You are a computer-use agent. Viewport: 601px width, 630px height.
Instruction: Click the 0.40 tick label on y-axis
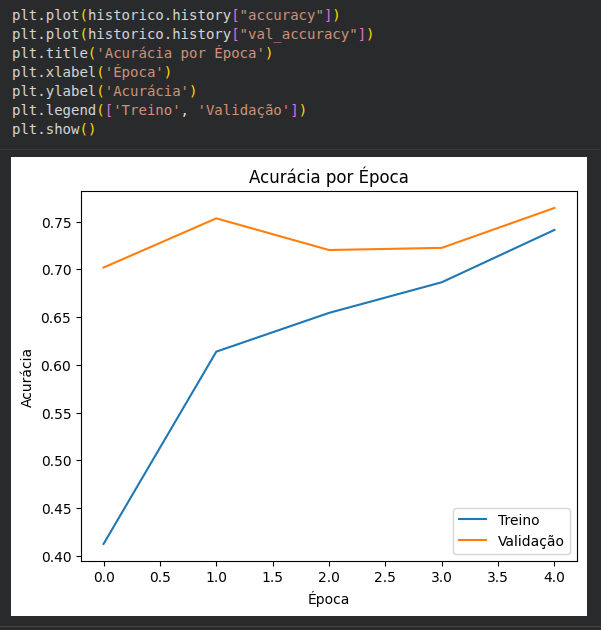tap(56, 556)
